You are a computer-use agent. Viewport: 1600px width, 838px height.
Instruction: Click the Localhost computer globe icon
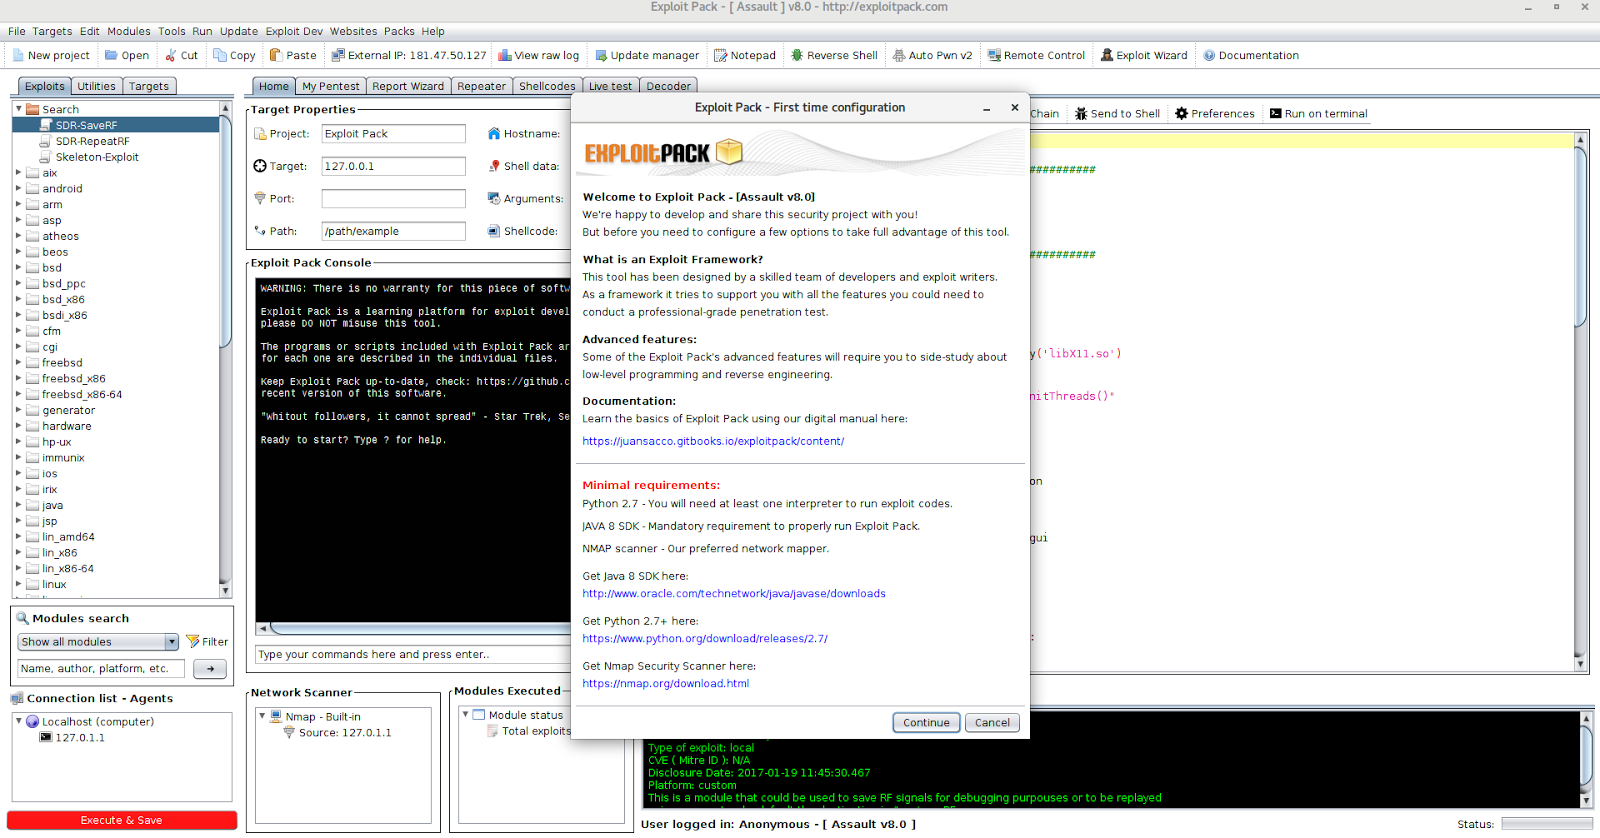[33, 721]
